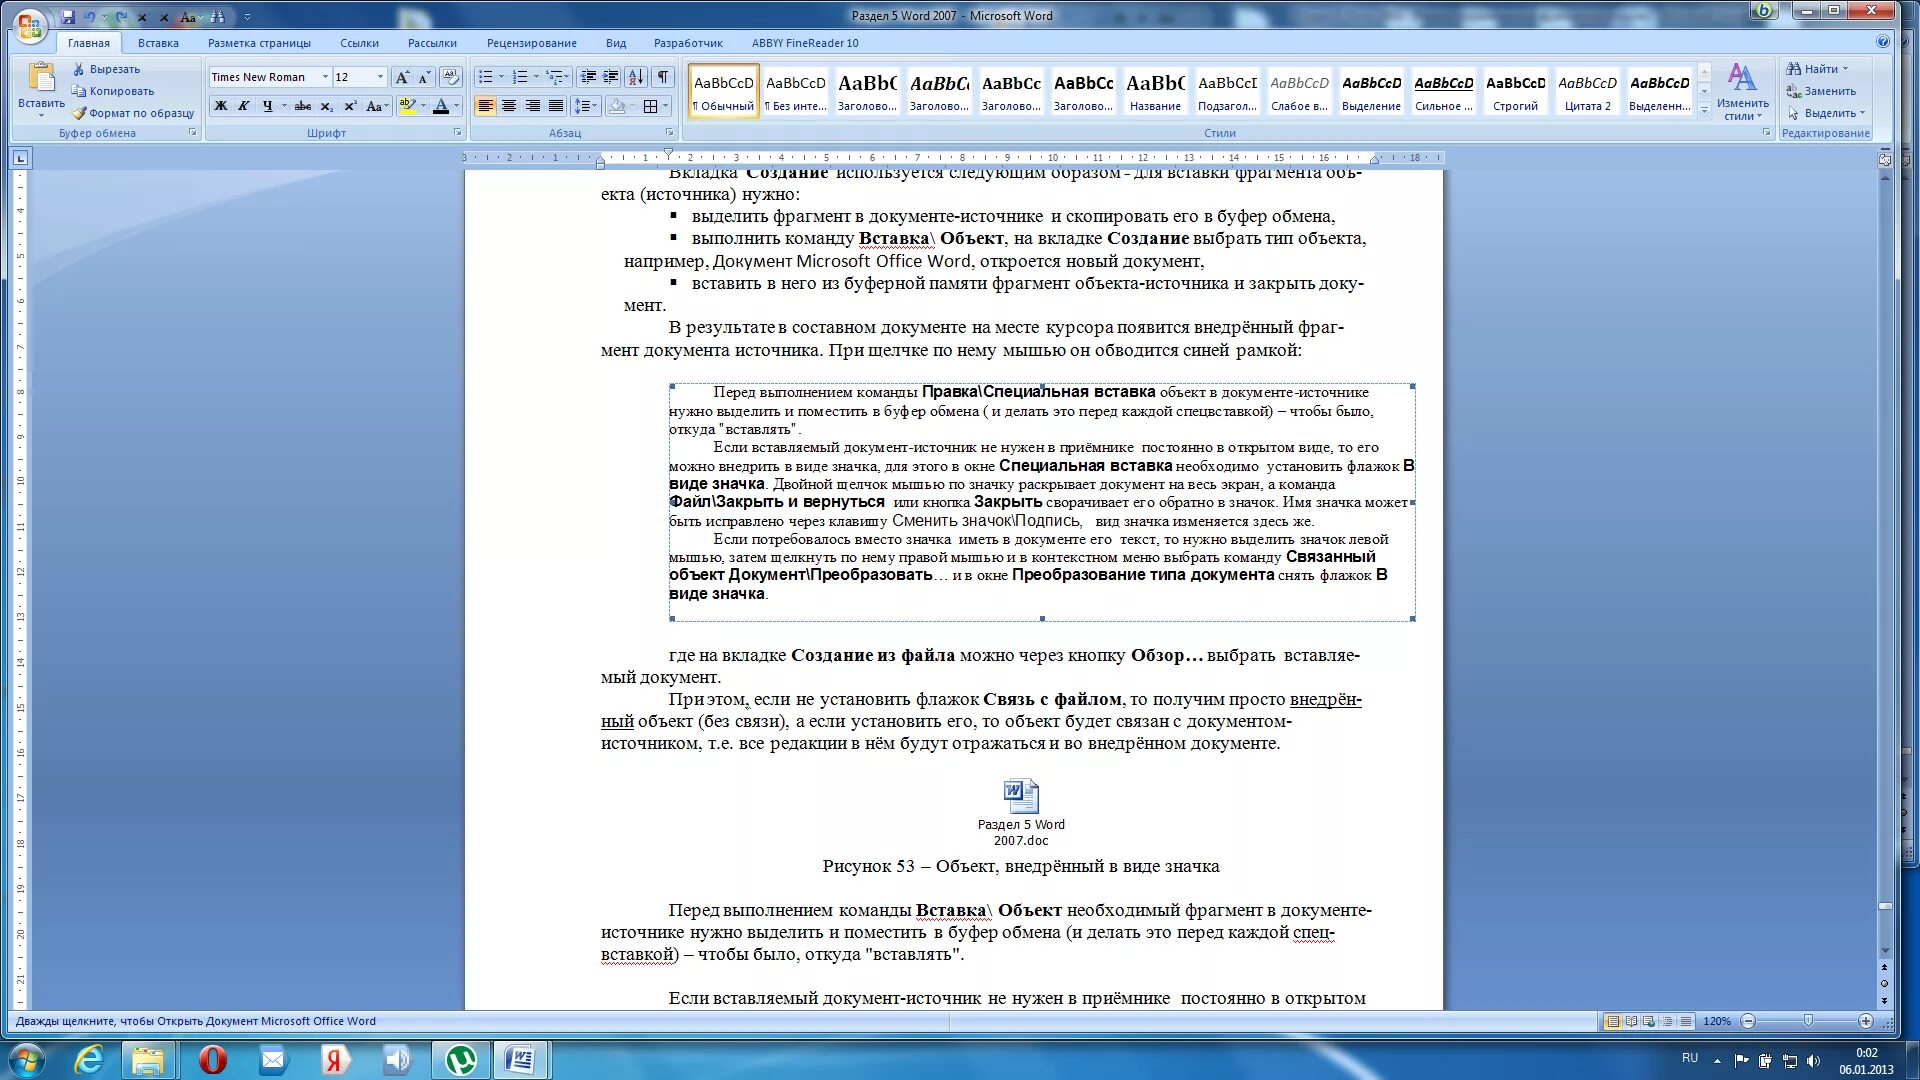The width and height of the screenshot is (1920, 1080).
Task: Toggle show paragraph marks ¶
Action: click(663, 77)
